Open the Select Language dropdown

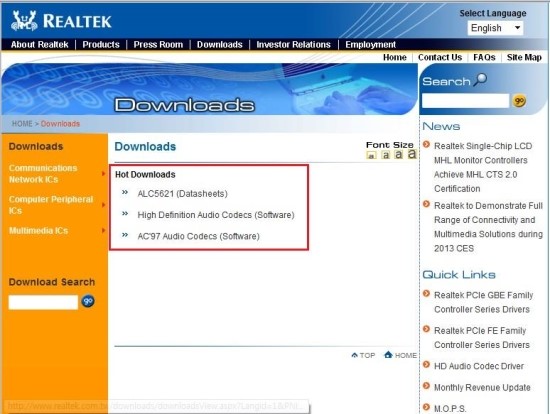(x=495, y=28)
